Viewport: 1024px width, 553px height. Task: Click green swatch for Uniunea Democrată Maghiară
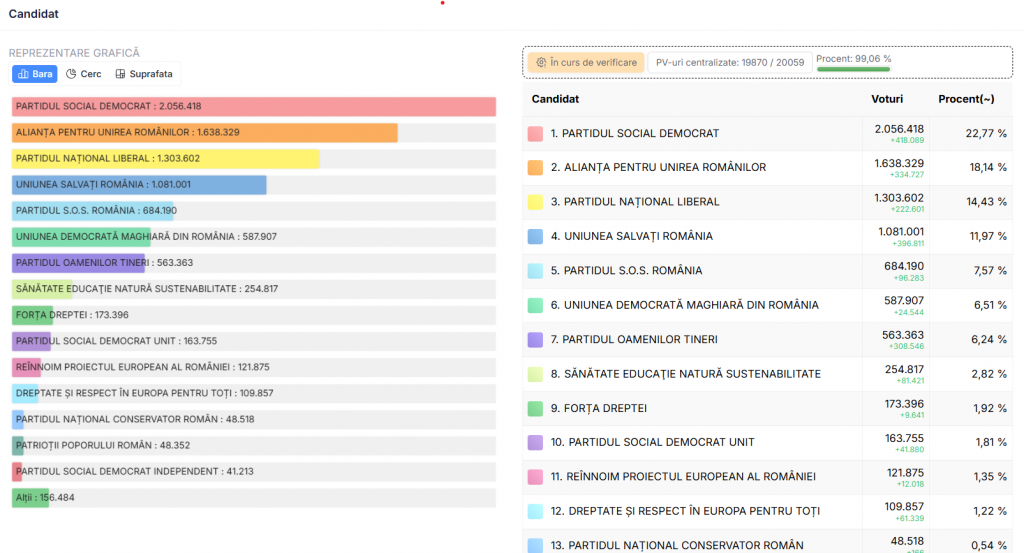[535, 305]
